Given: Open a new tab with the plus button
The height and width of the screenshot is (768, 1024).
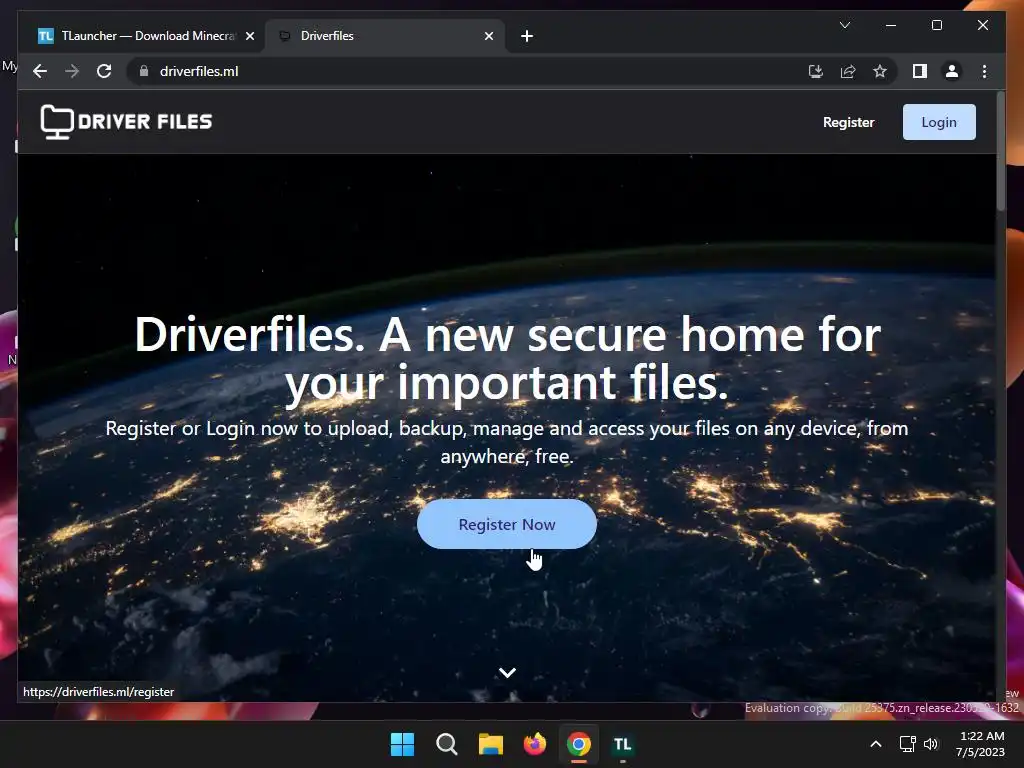Looking at the screenshot, I should click(x=527, y=36).
